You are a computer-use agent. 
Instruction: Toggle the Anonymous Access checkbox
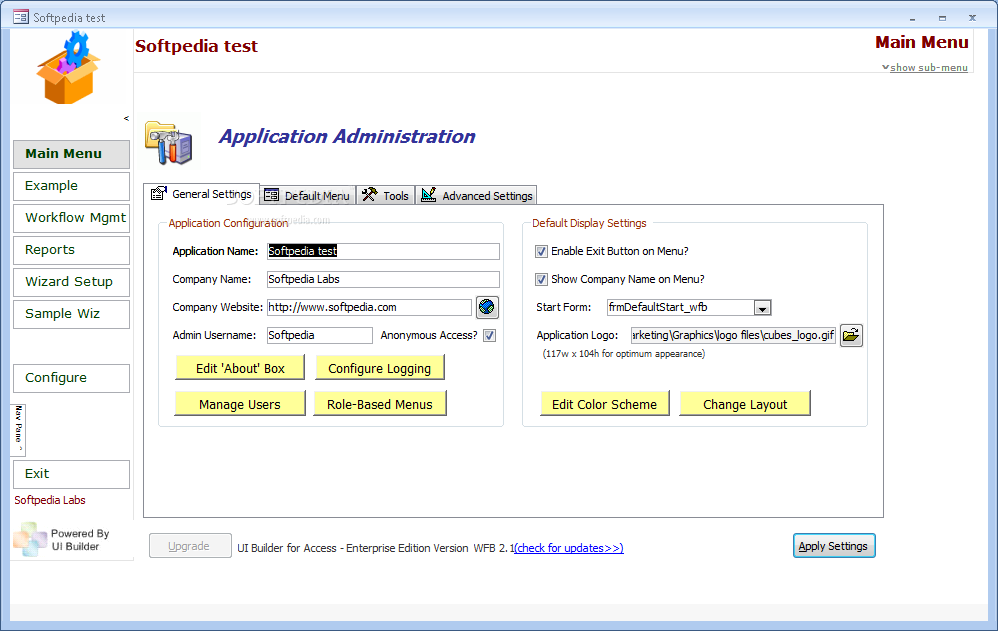pyautogui.click(x=489, y=336)
